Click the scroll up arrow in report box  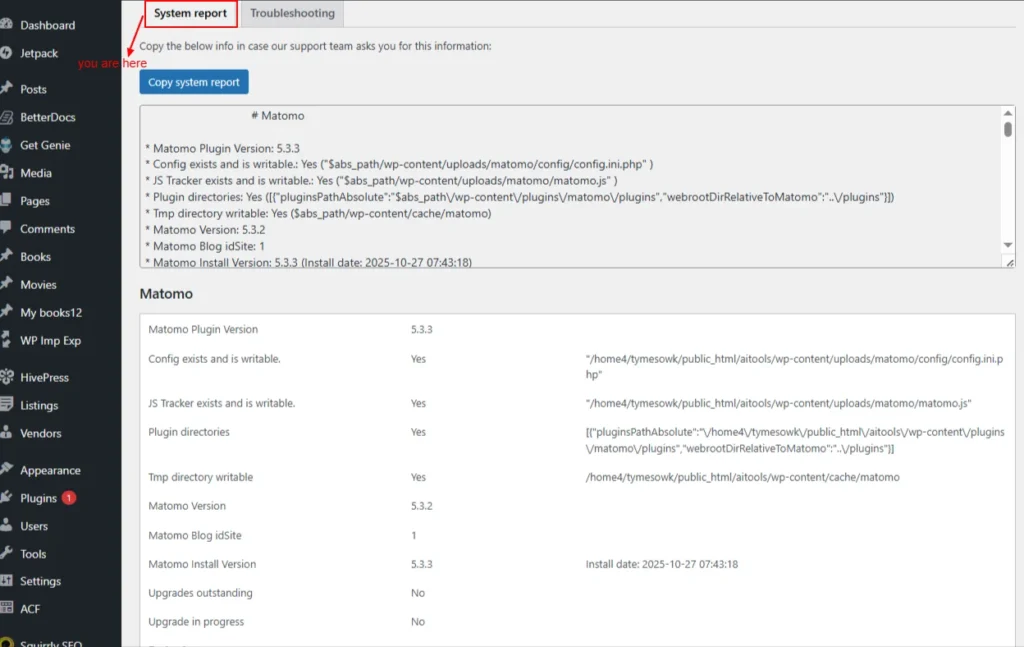coord(1008,113)
